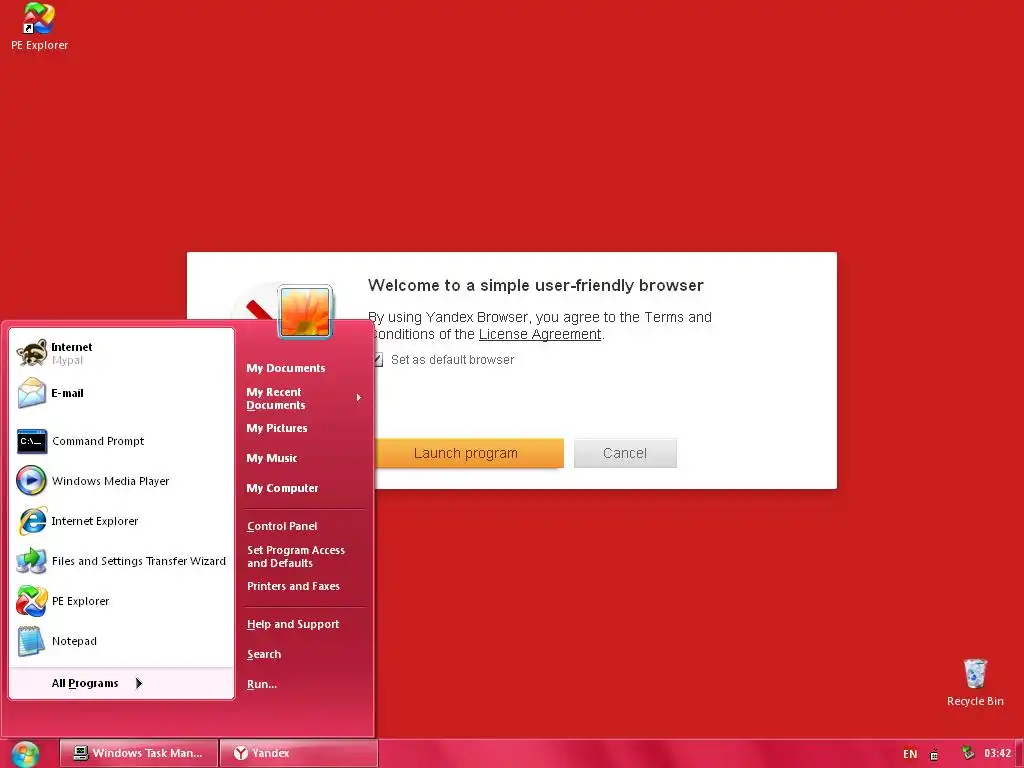This screenshot has width=1024, height=768.
Task: Open the Run... dialog
Action: point(262,684)
